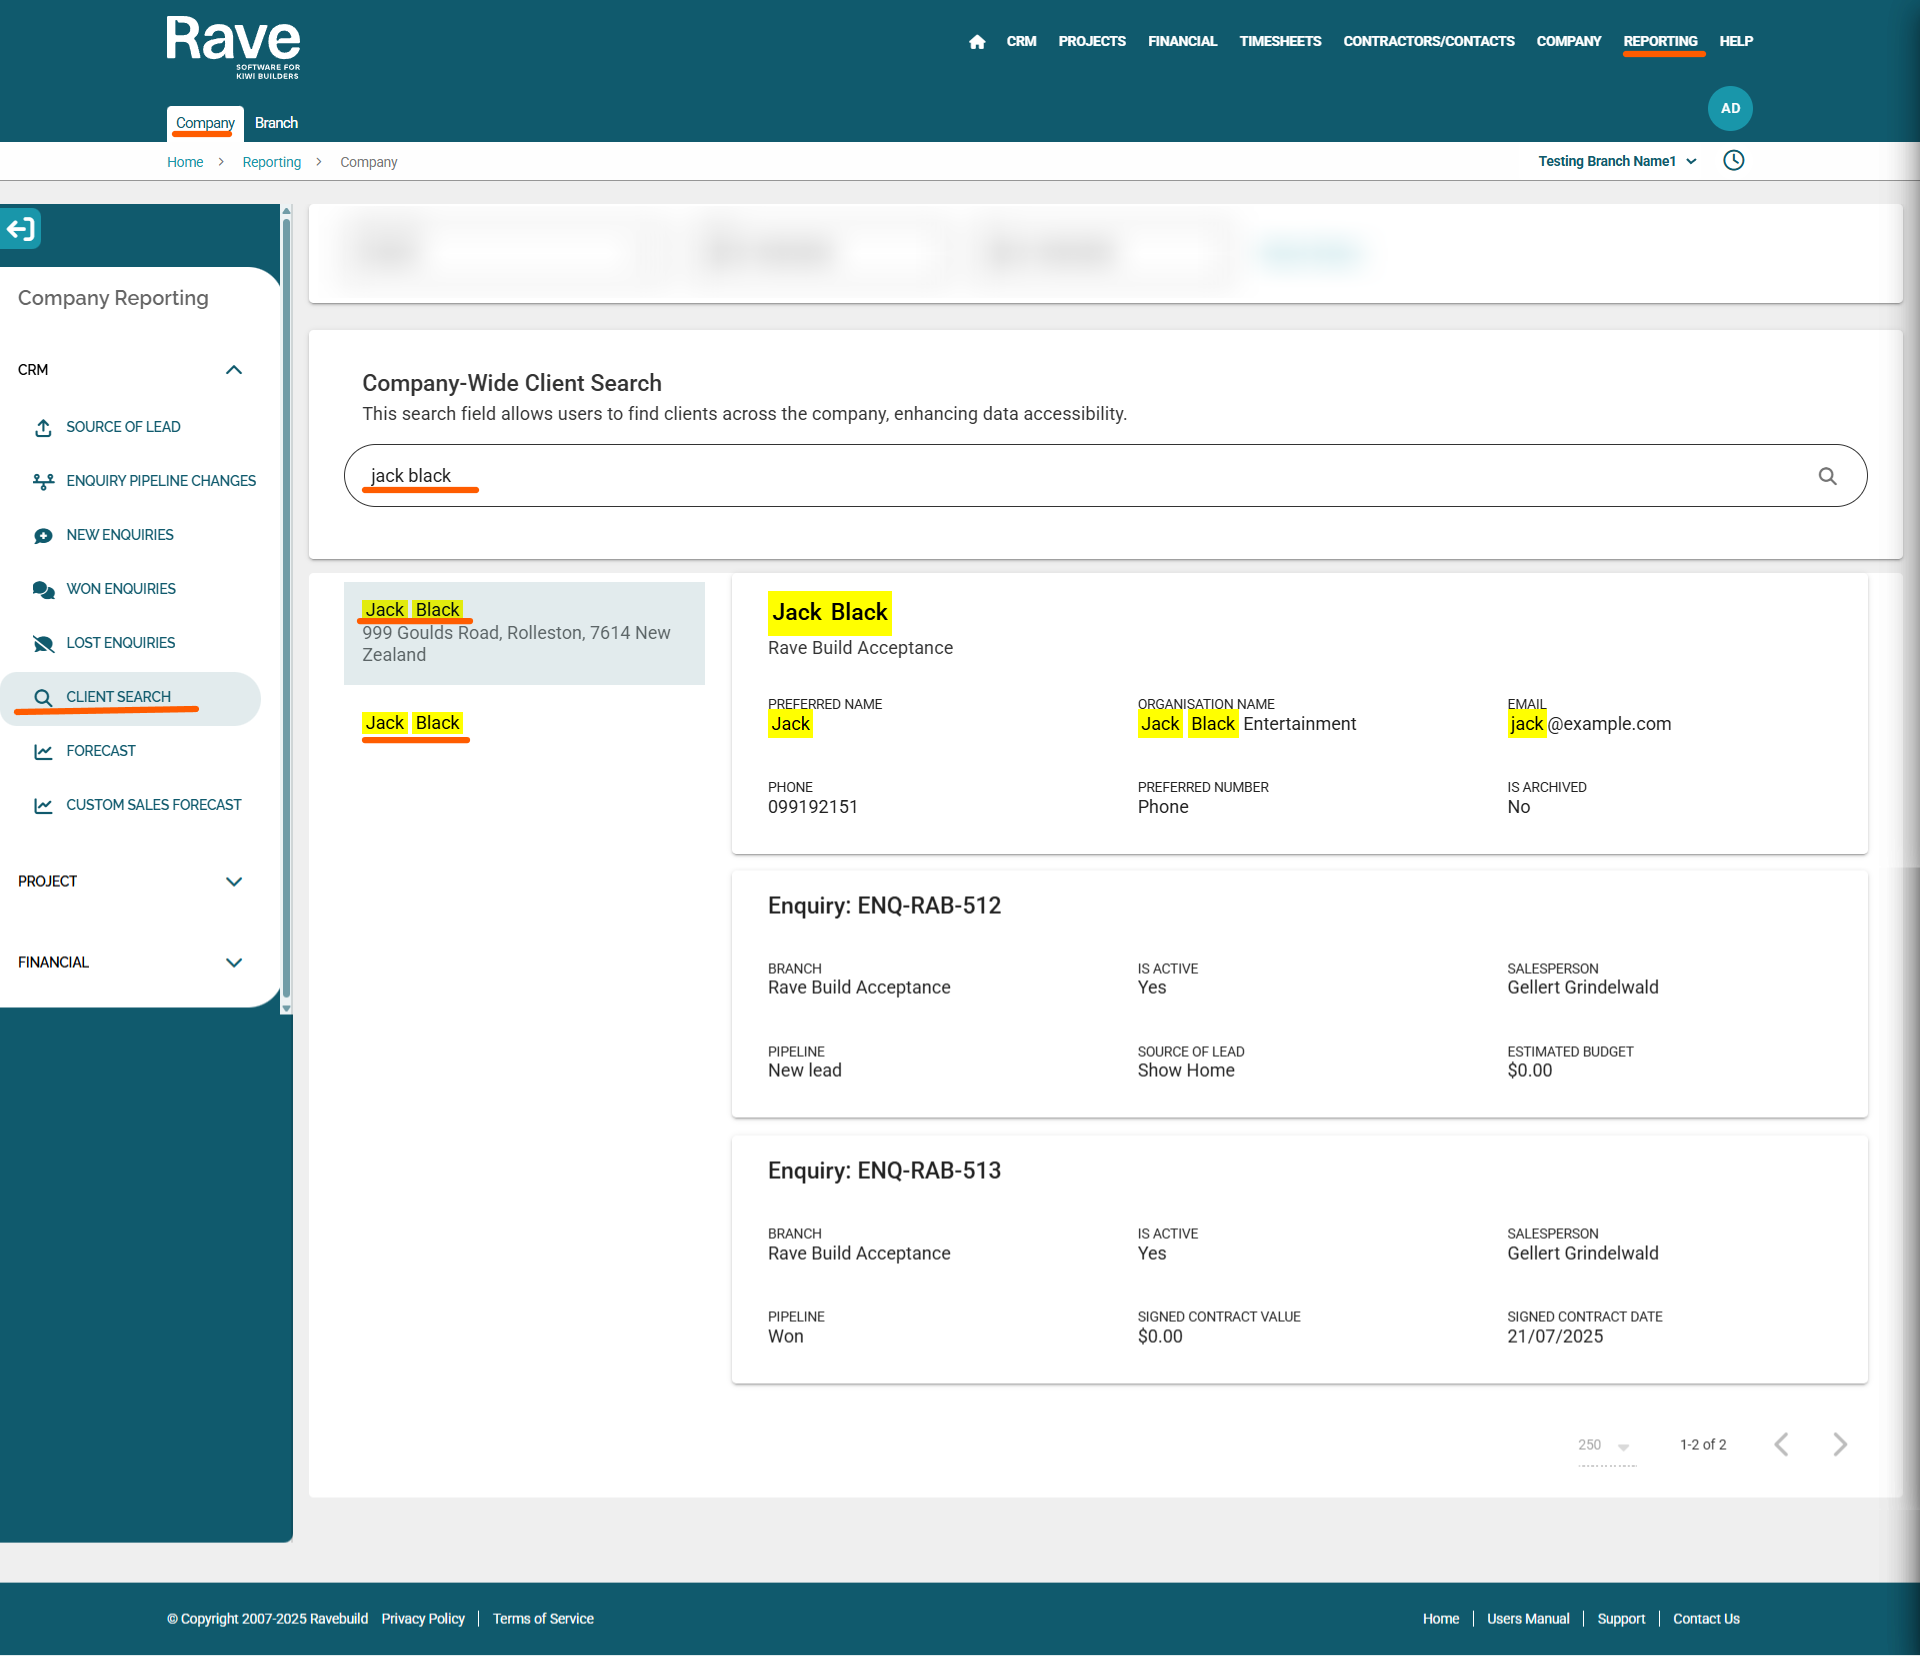
Task: Click the search magnifier icon in search field
Action: [1828, 476]
